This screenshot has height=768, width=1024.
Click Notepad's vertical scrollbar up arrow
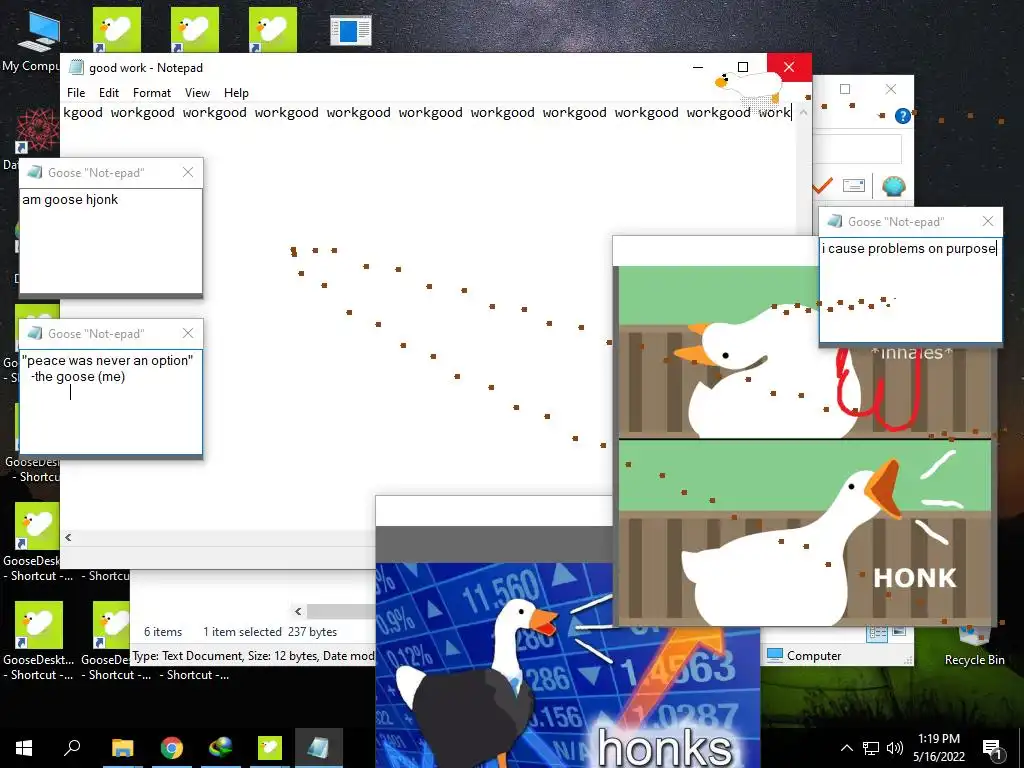point(803,112)
